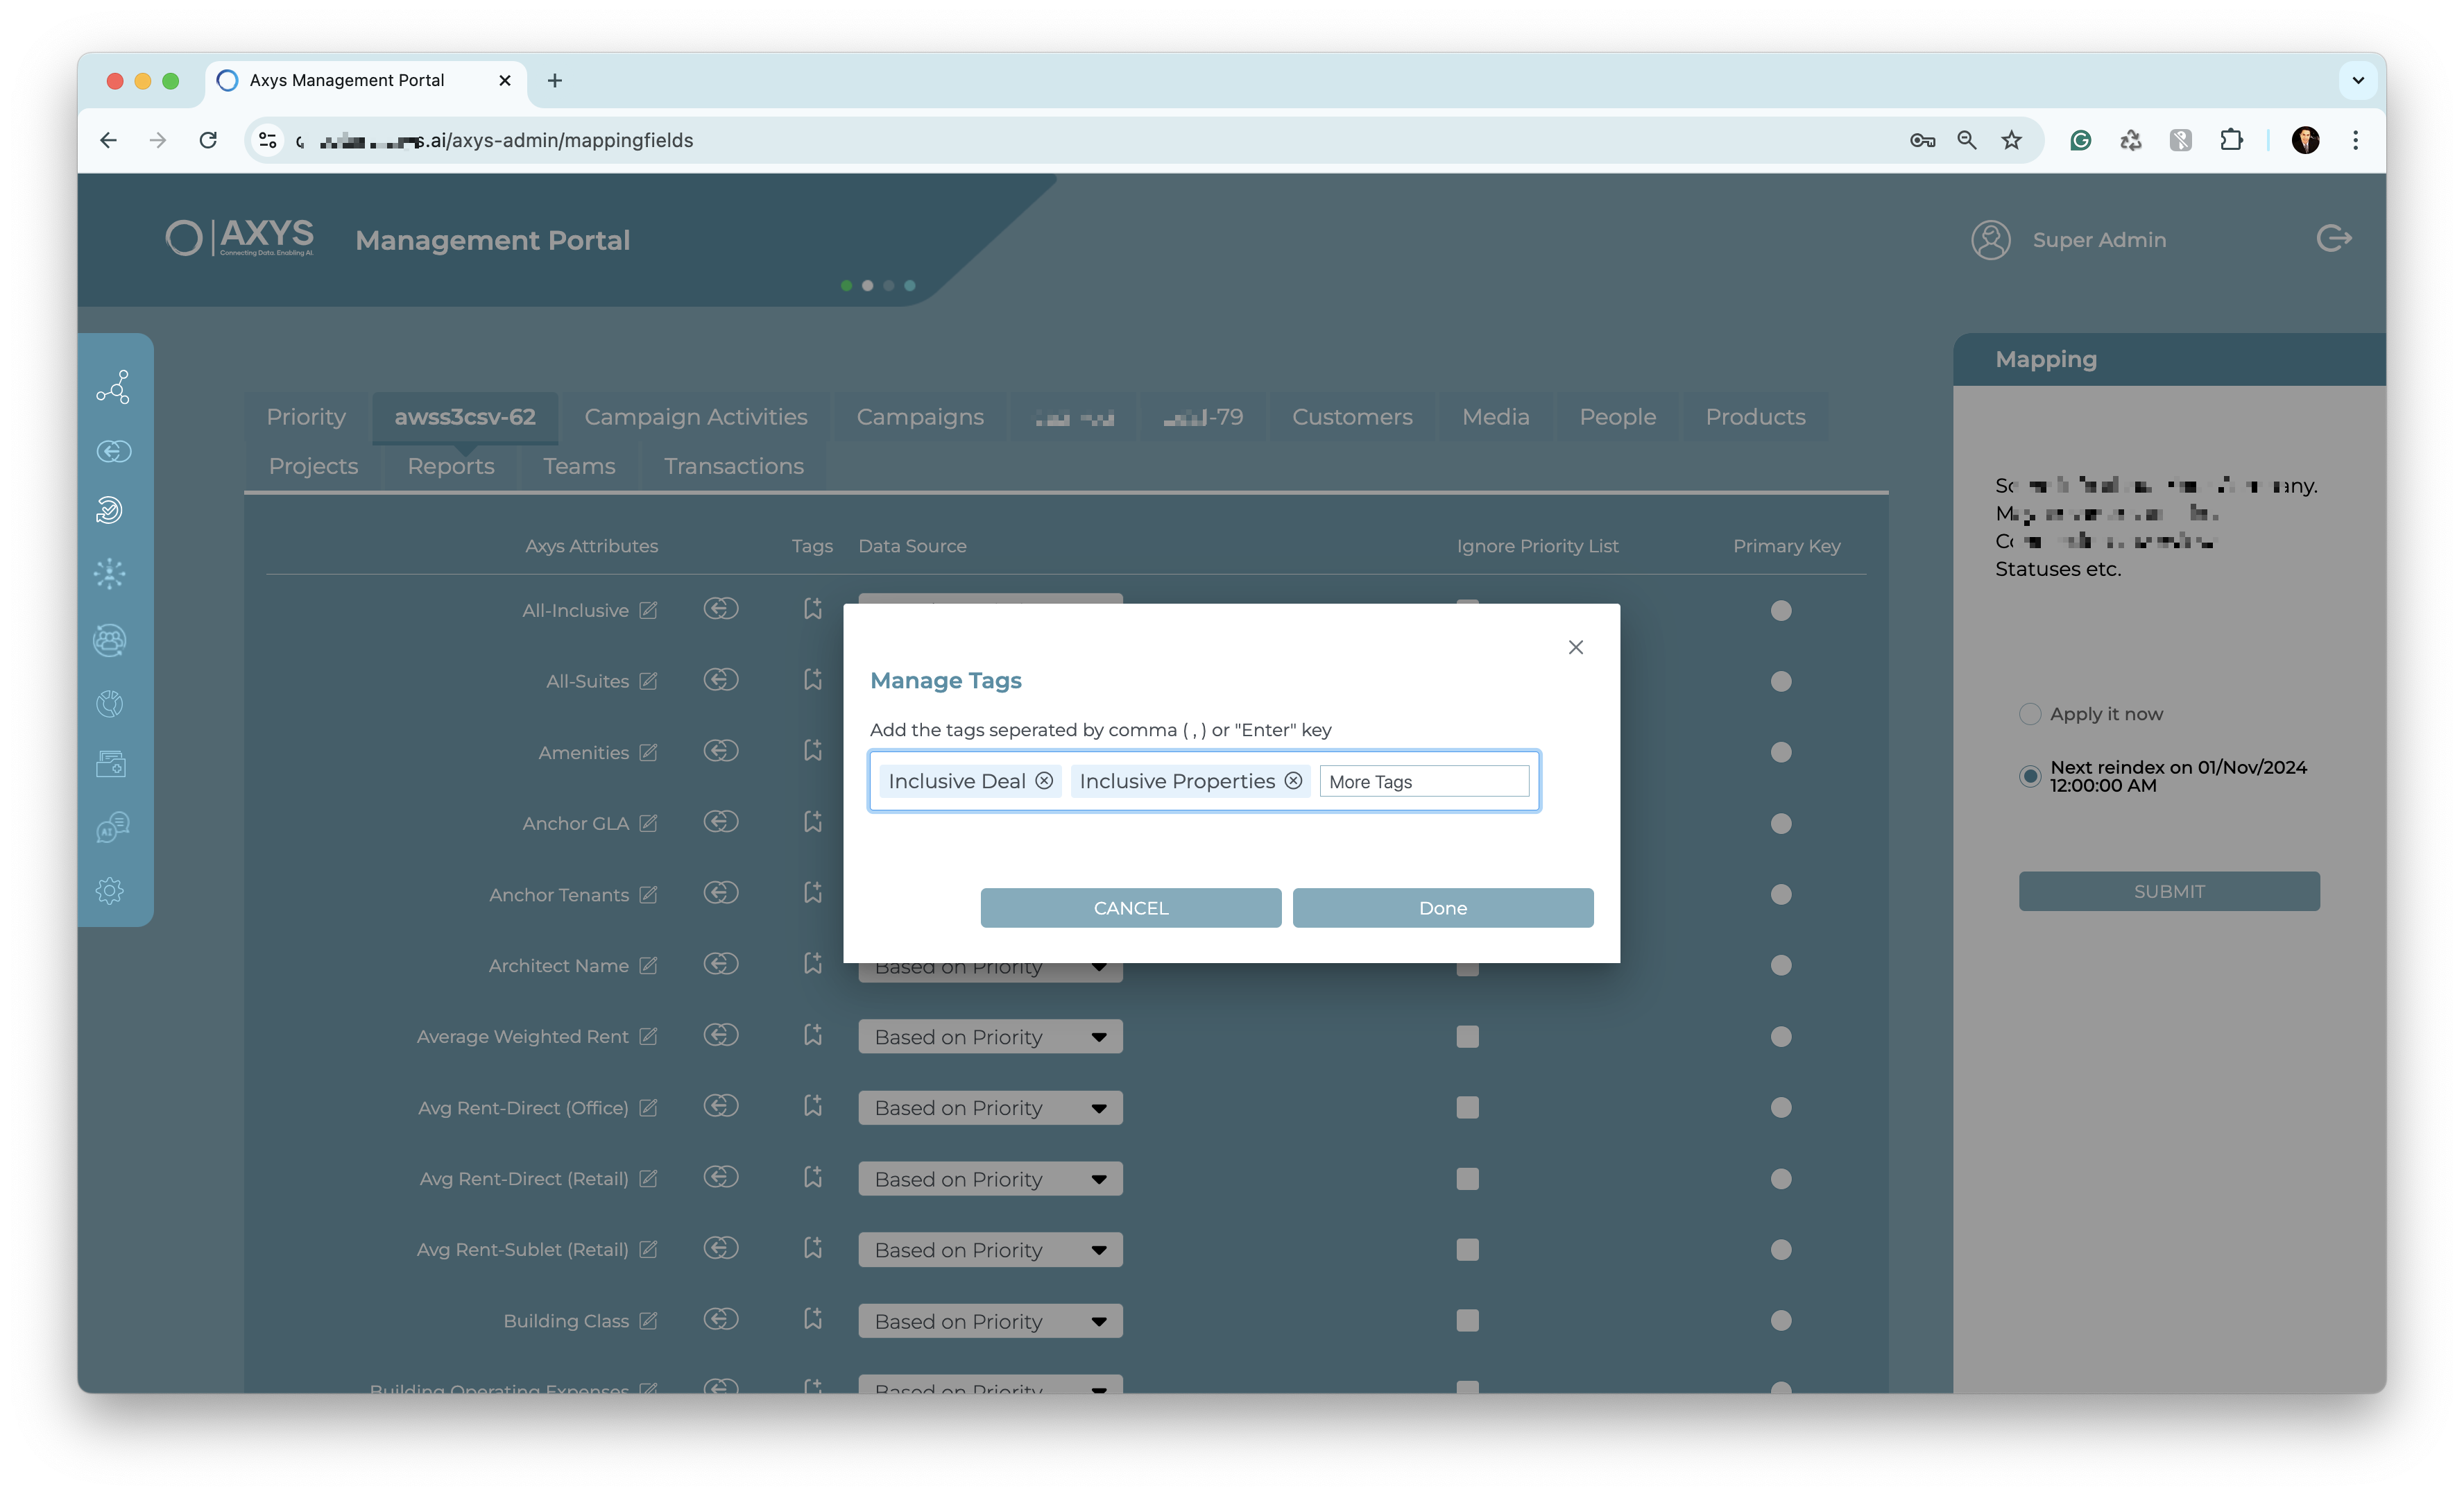
Task: Open Data Source dropdown for Avg Rent-Sublet (Retail)
Action: coord(990,1250)
